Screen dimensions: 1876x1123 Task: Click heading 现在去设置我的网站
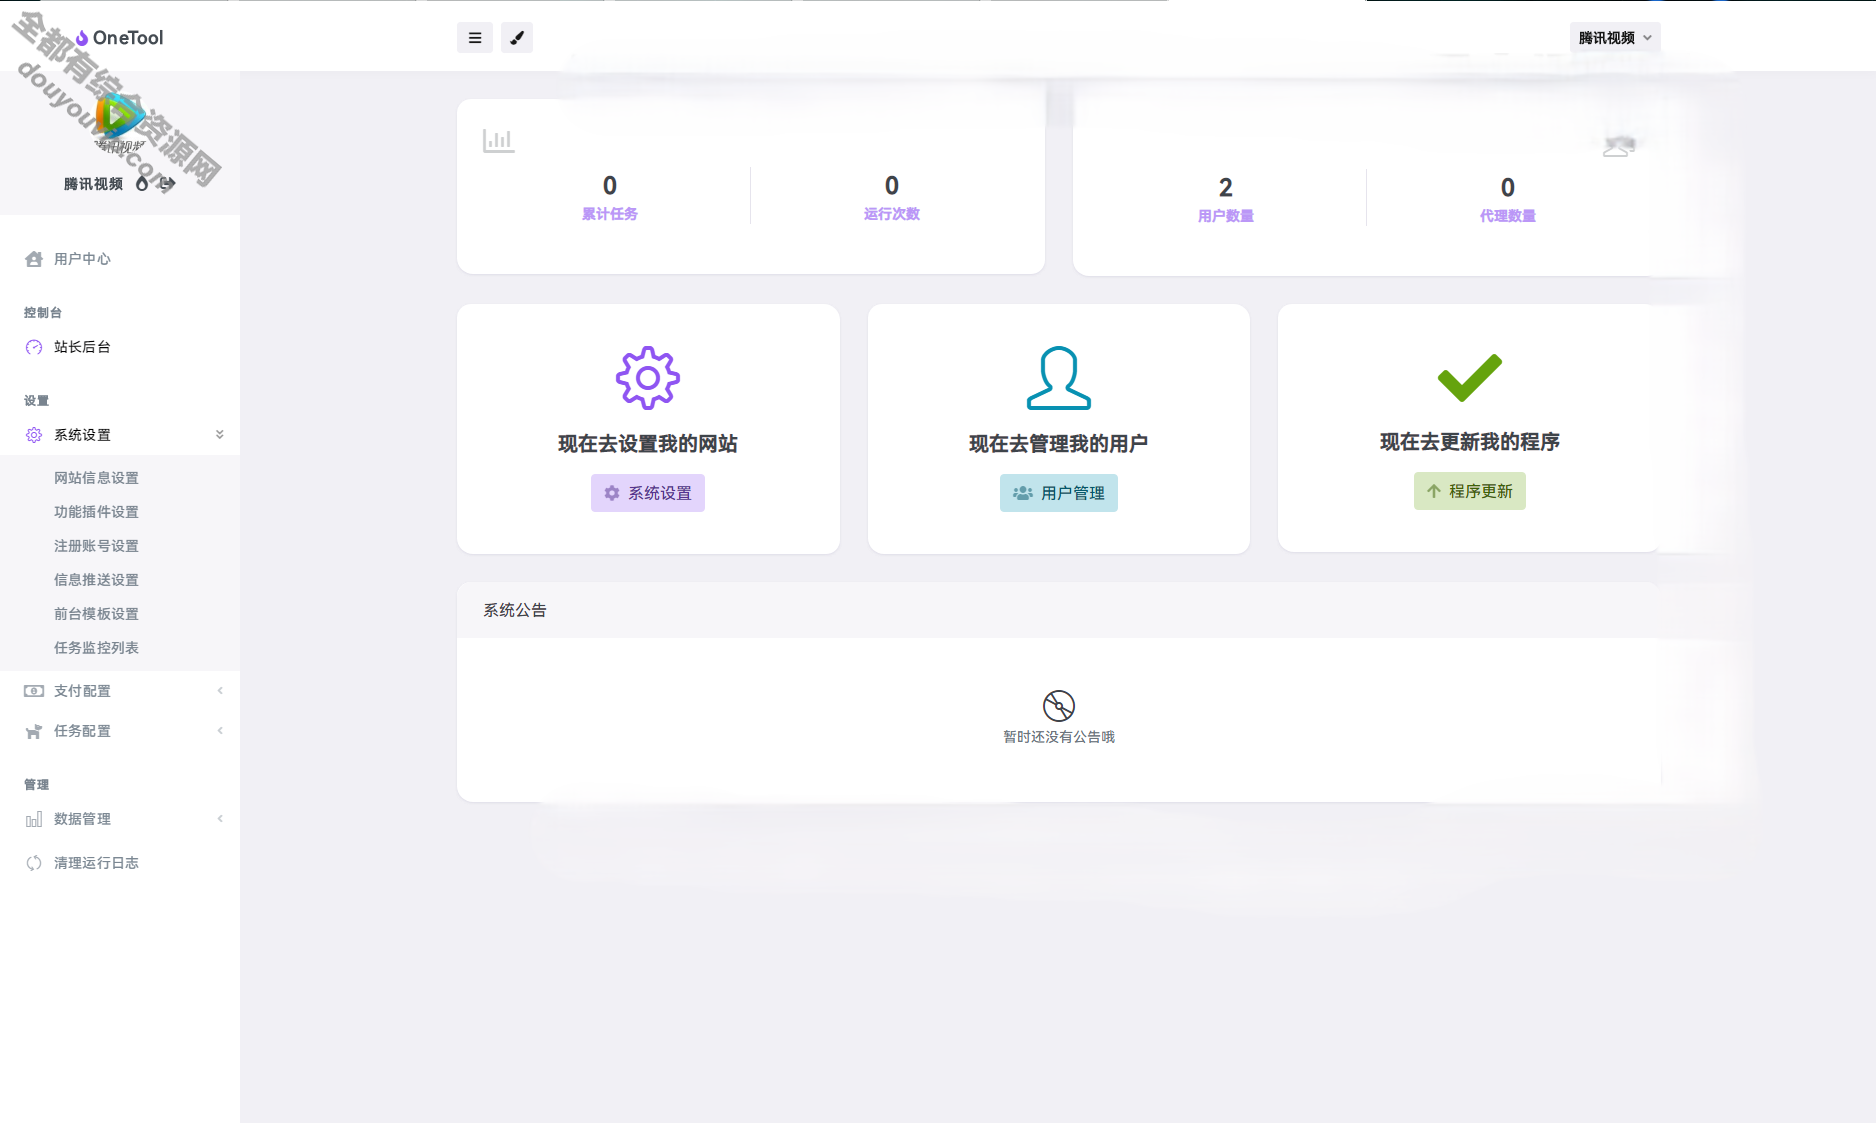[648, 444]
